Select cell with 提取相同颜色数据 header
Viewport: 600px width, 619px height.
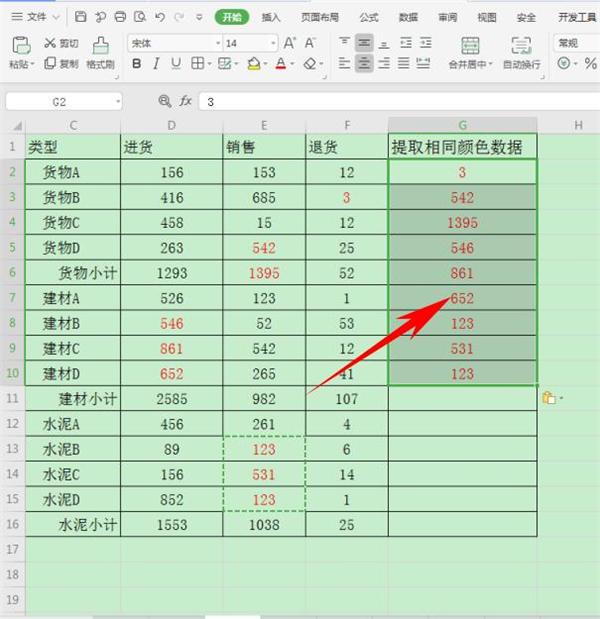point(462,147)
